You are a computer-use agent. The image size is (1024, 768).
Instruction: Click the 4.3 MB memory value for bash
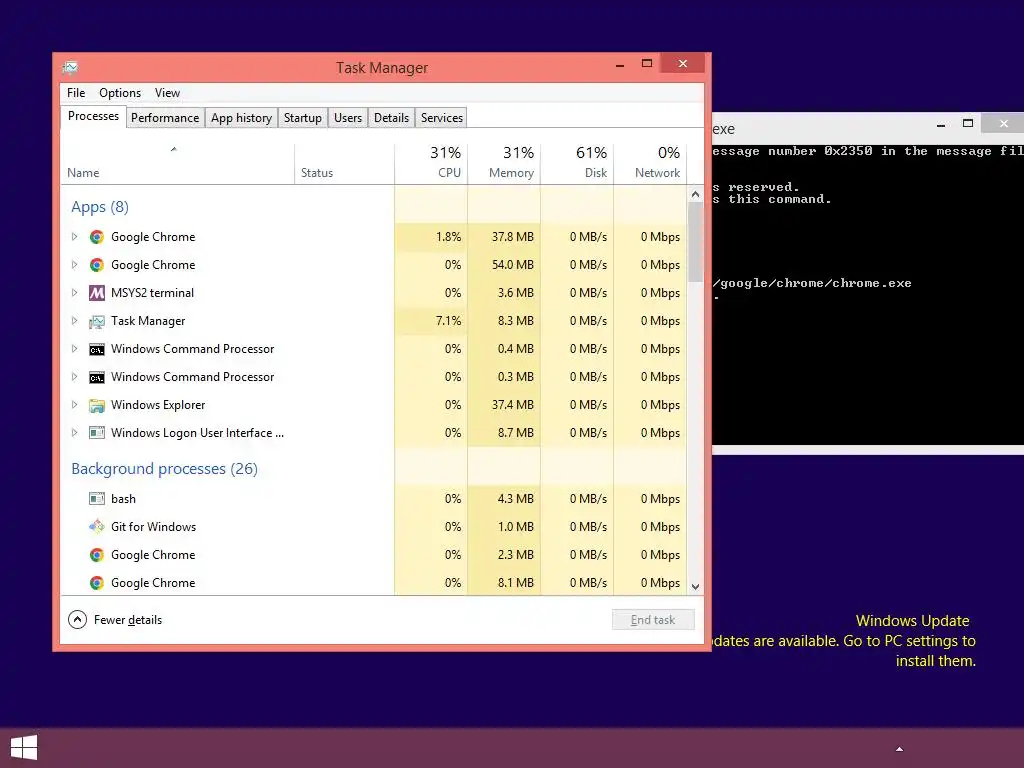[515, 498]
